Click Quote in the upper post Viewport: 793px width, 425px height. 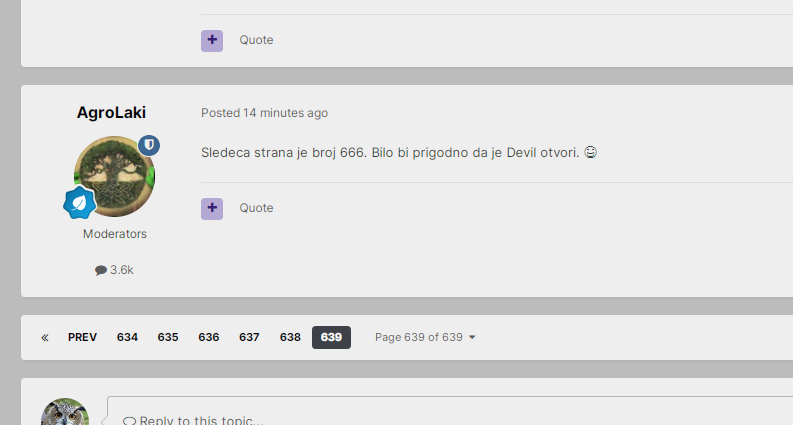pos(256,40)
